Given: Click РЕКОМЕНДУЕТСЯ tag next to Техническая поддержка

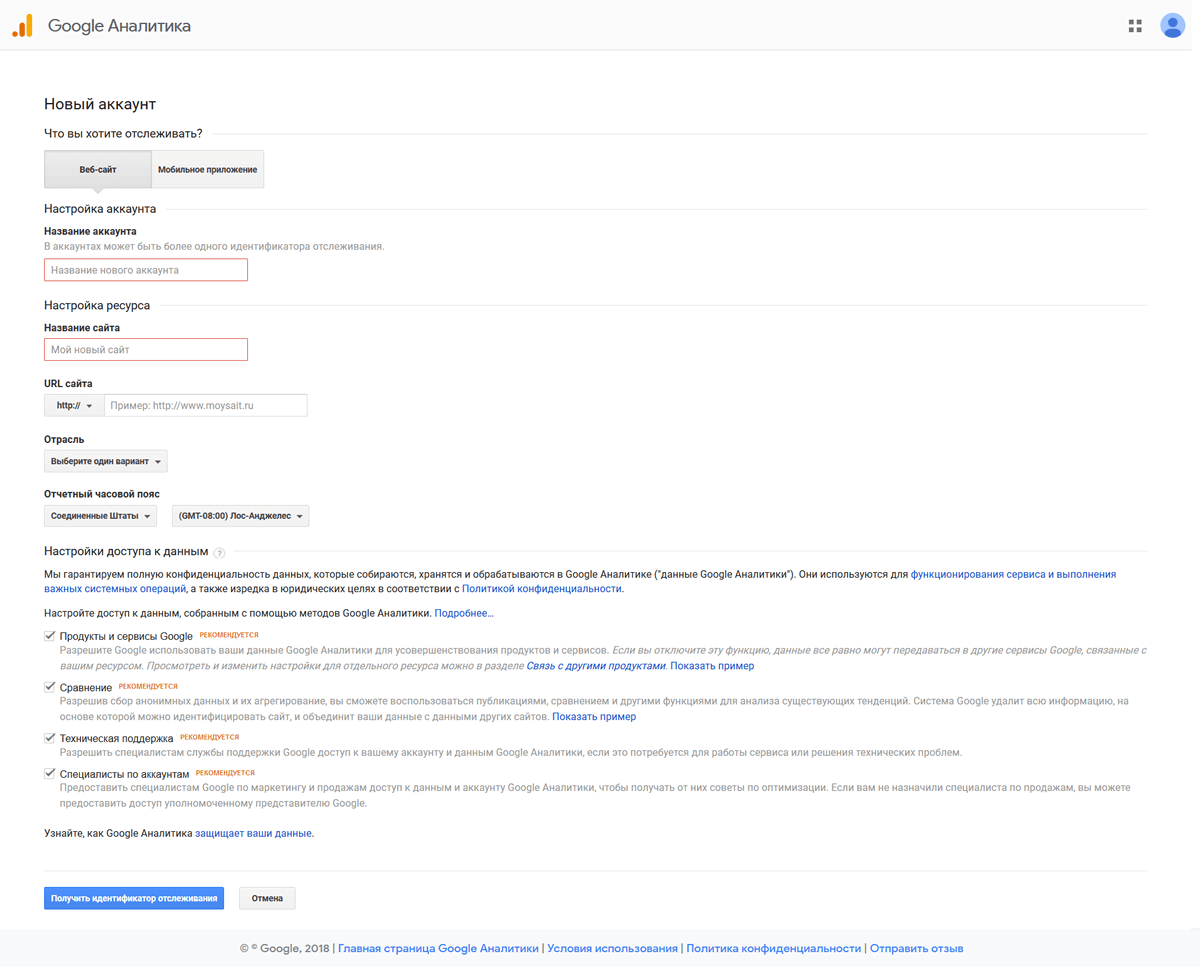Looking at the screenshot, I should (210, 737).
